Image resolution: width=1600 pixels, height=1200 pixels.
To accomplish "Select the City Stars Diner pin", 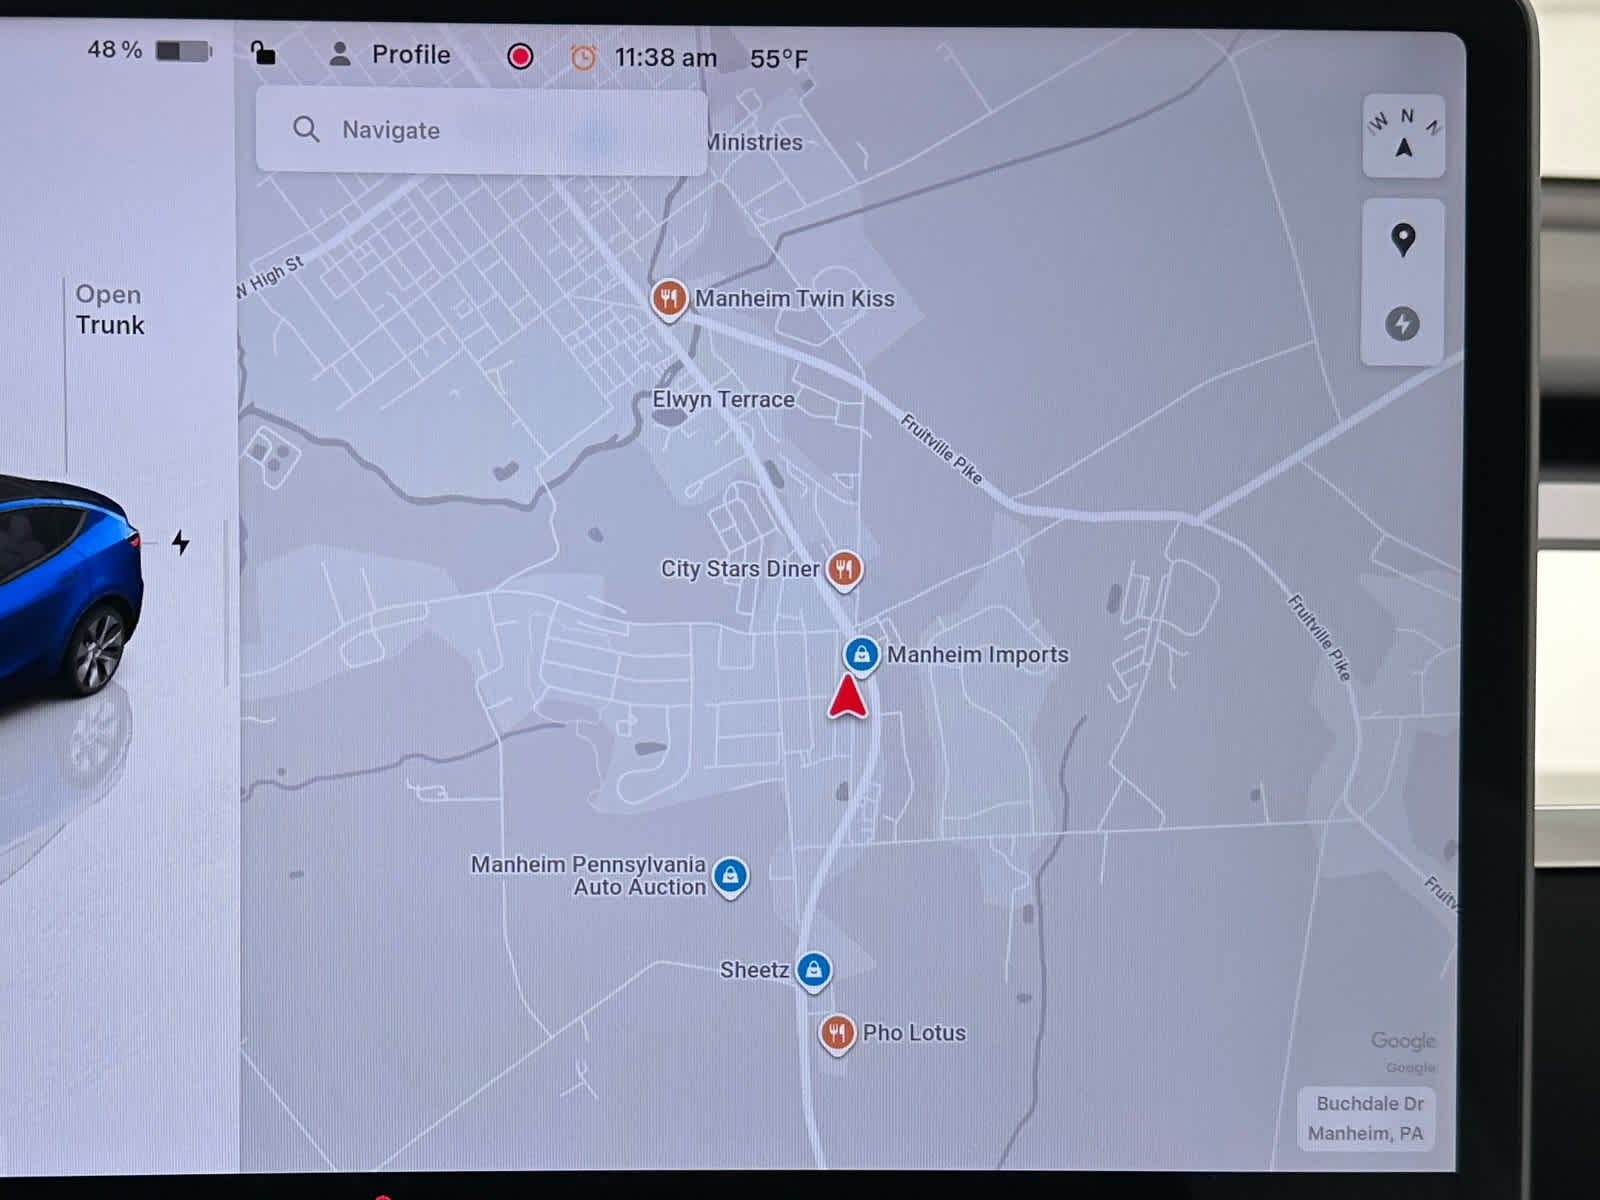I will click(844, 569).
